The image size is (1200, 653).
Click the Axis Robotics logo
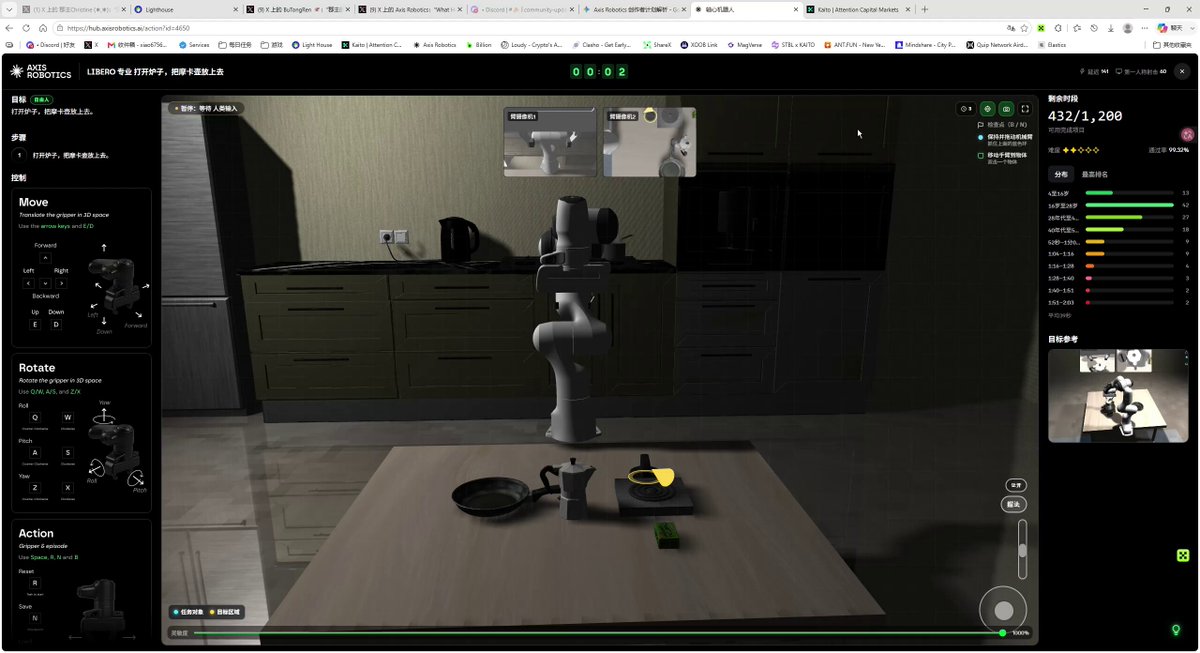pos(41,72)
